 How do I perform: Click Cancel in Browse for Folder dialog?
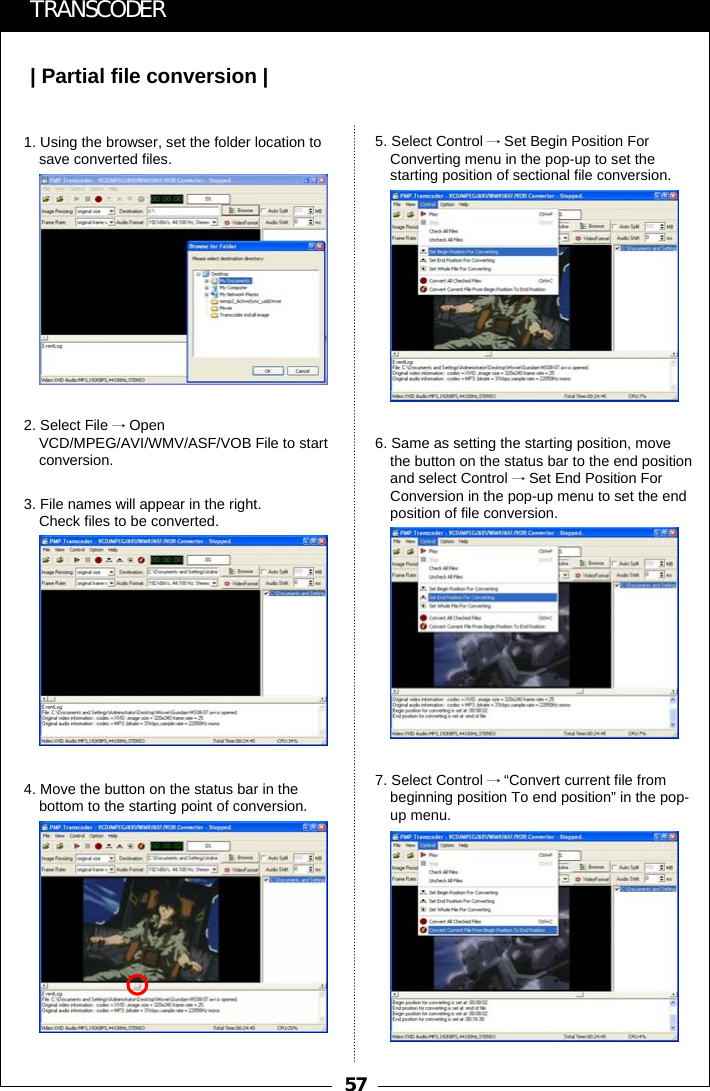(302, 371)
